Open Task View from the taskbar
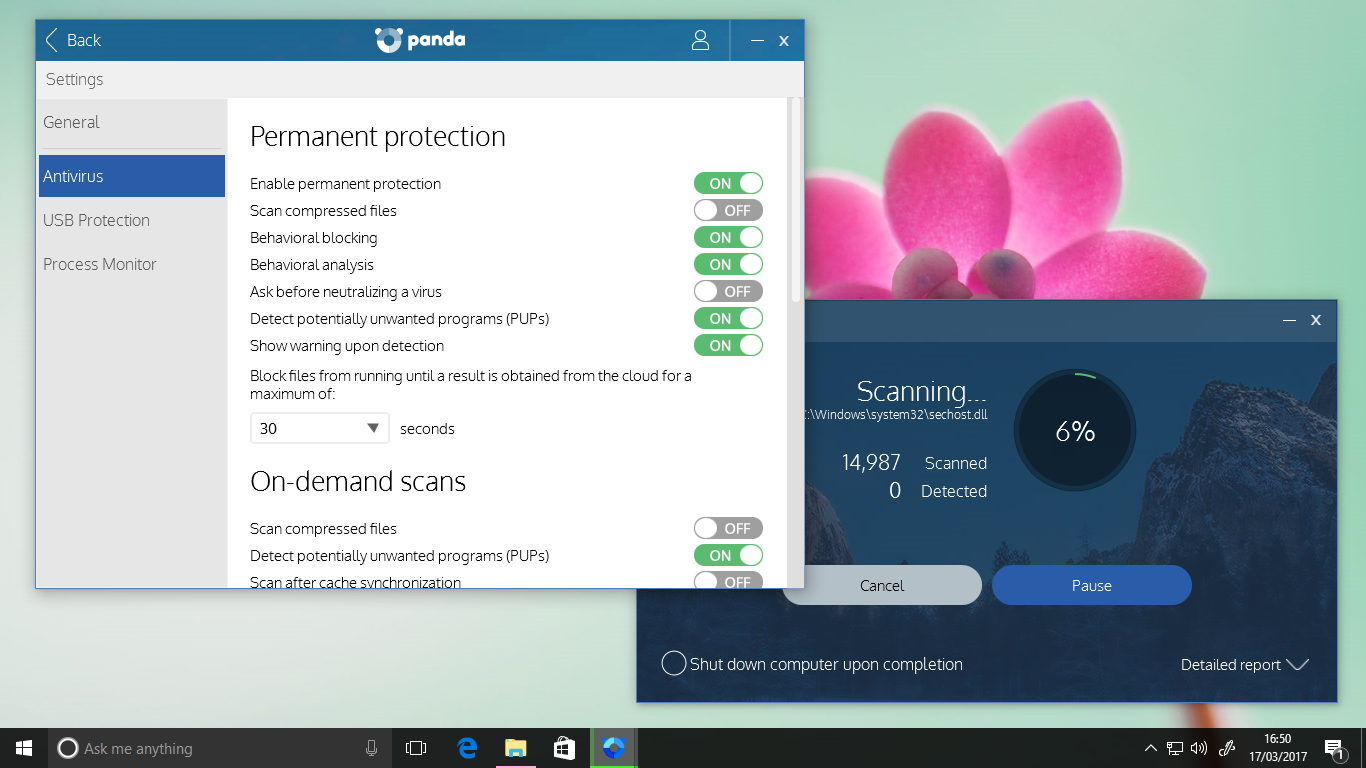The image size is (1366, 768). (x=416, y=748)
